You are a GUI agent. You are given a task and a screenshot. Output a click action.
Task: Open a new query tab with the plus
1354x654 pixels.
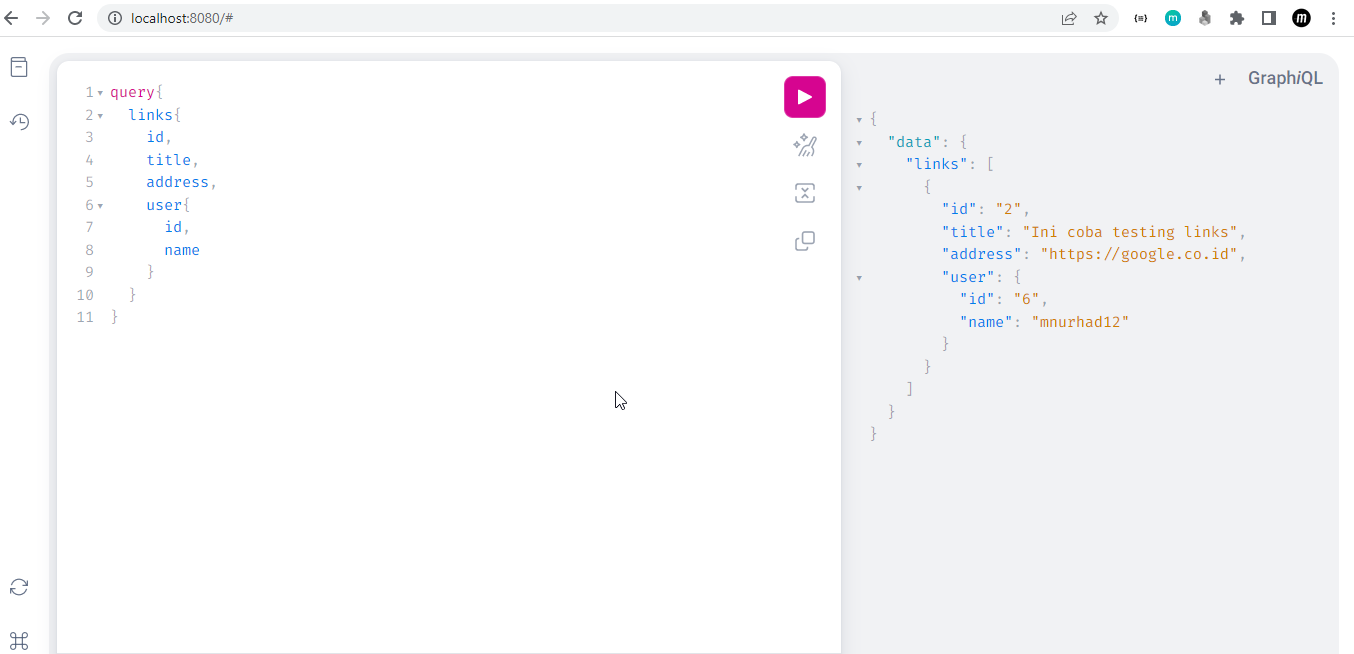[x=1220, y=79]
